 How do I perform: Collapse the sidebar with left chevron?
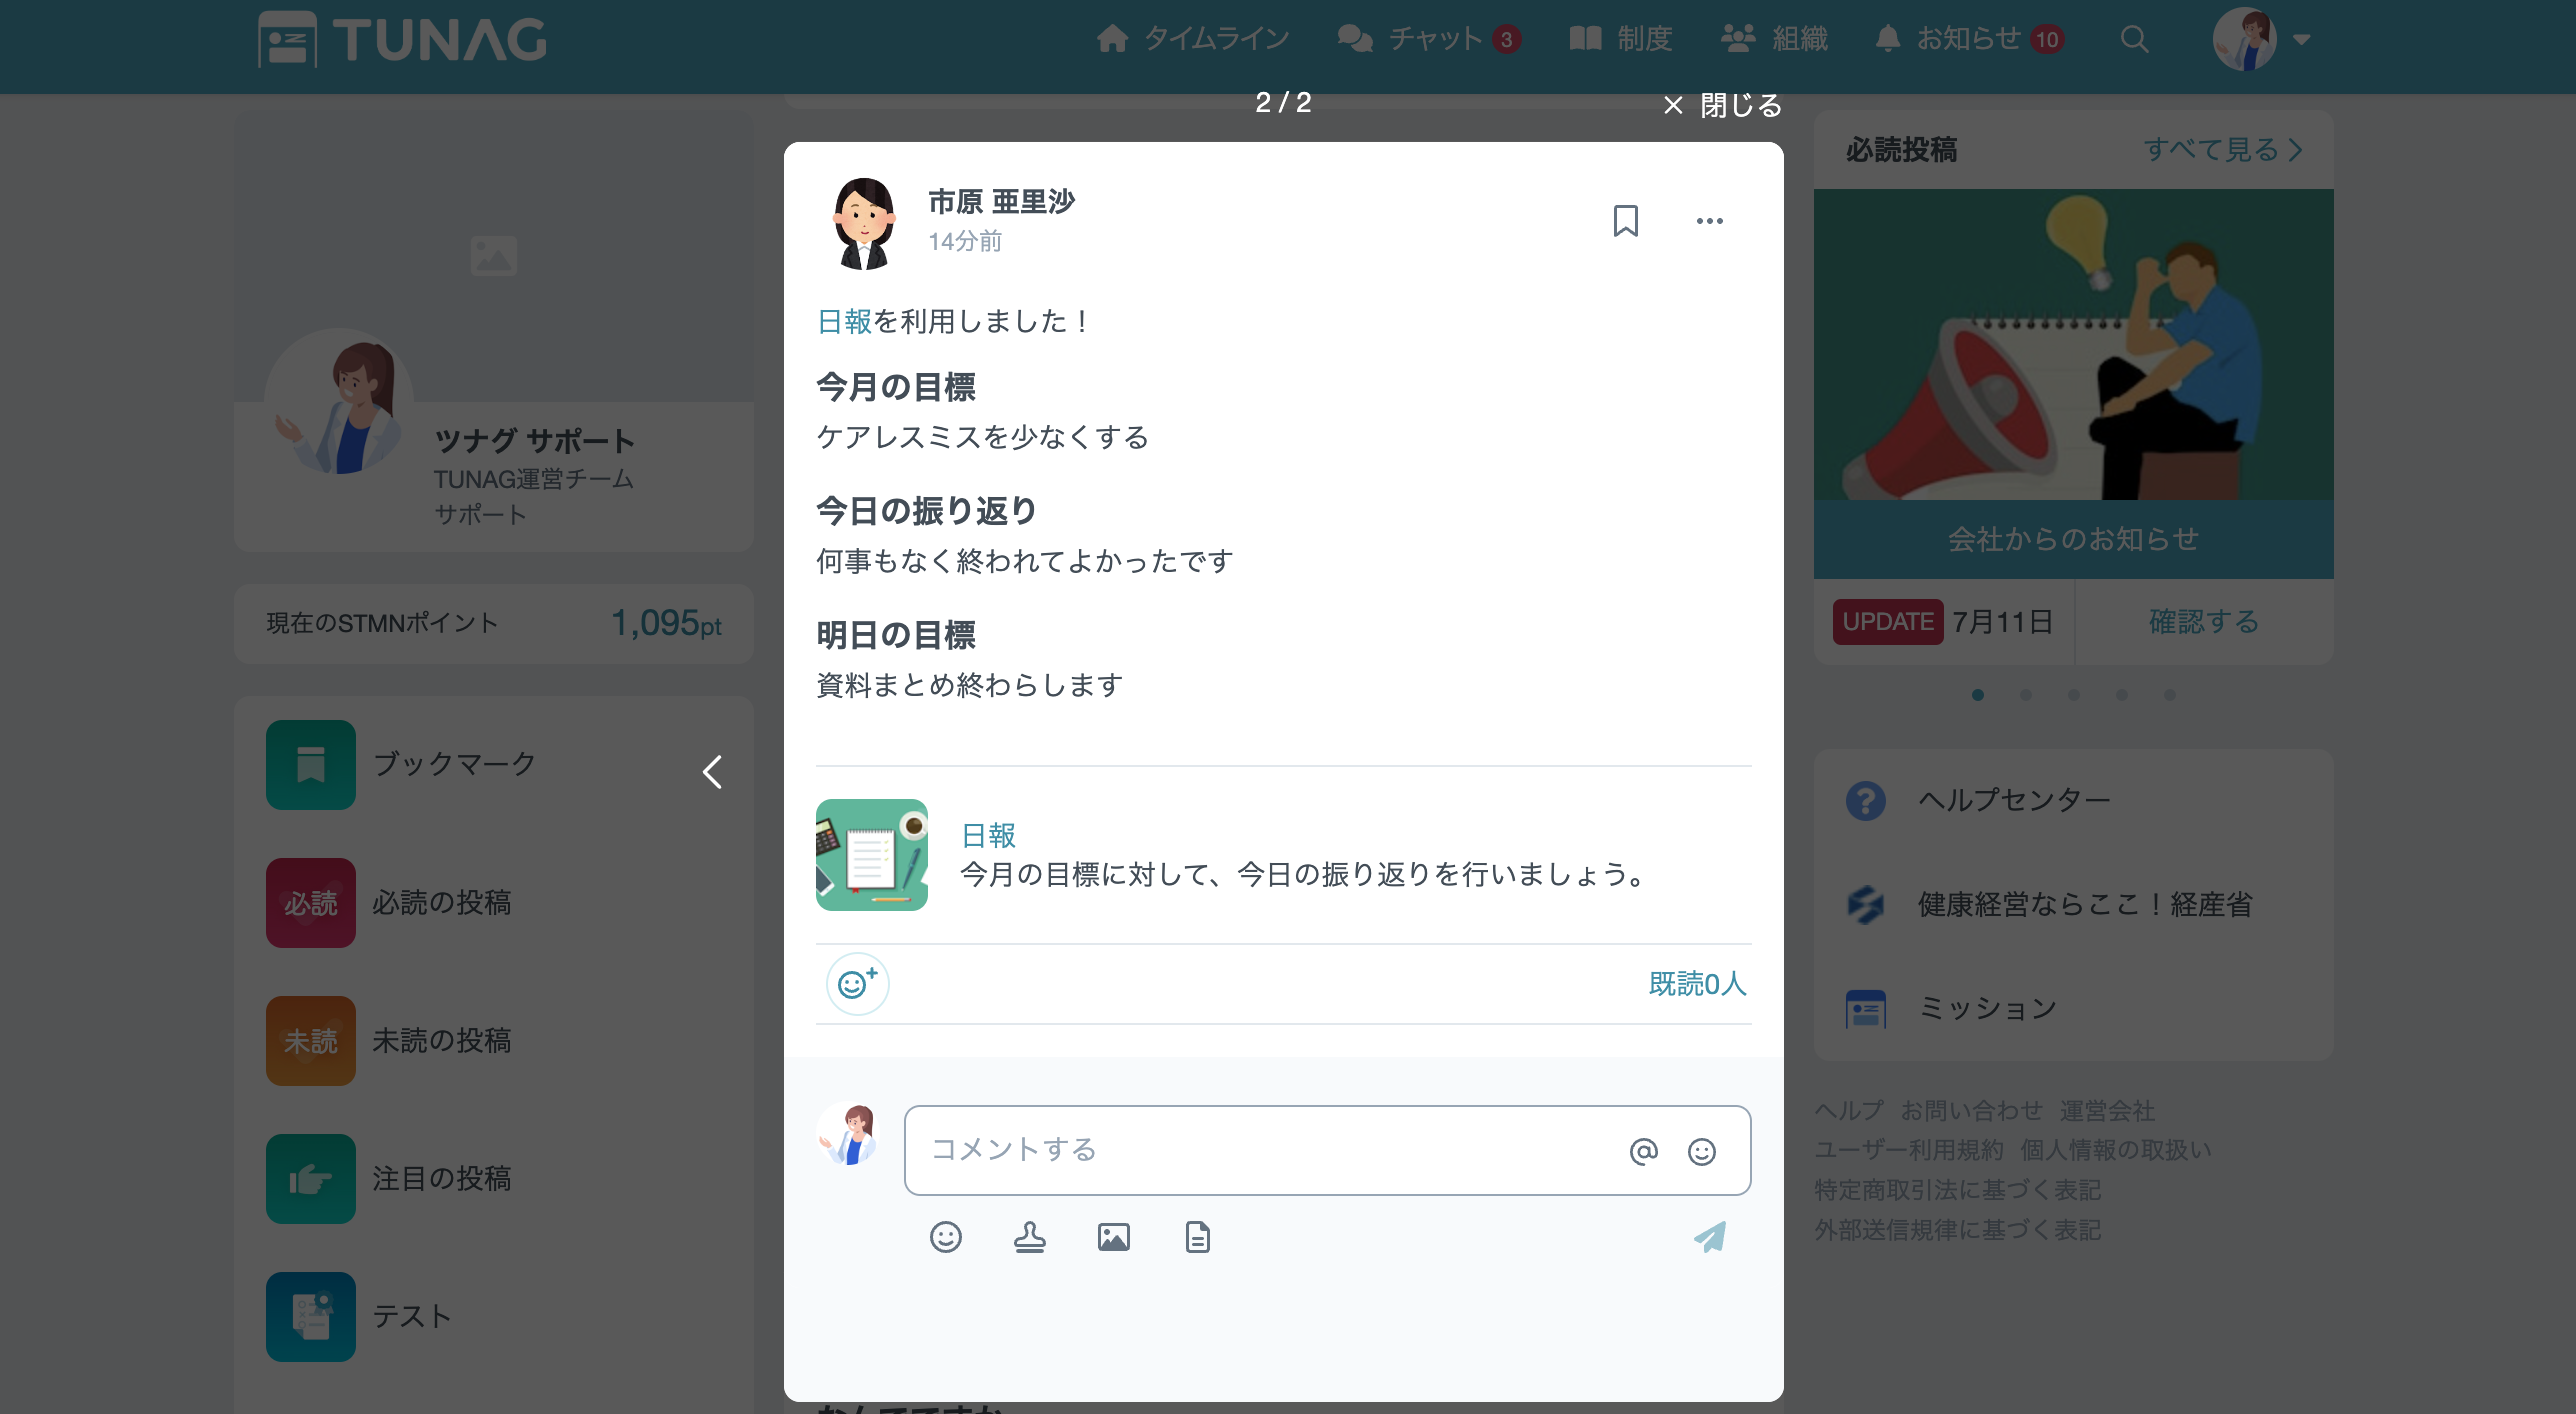[x=712, y=772]
